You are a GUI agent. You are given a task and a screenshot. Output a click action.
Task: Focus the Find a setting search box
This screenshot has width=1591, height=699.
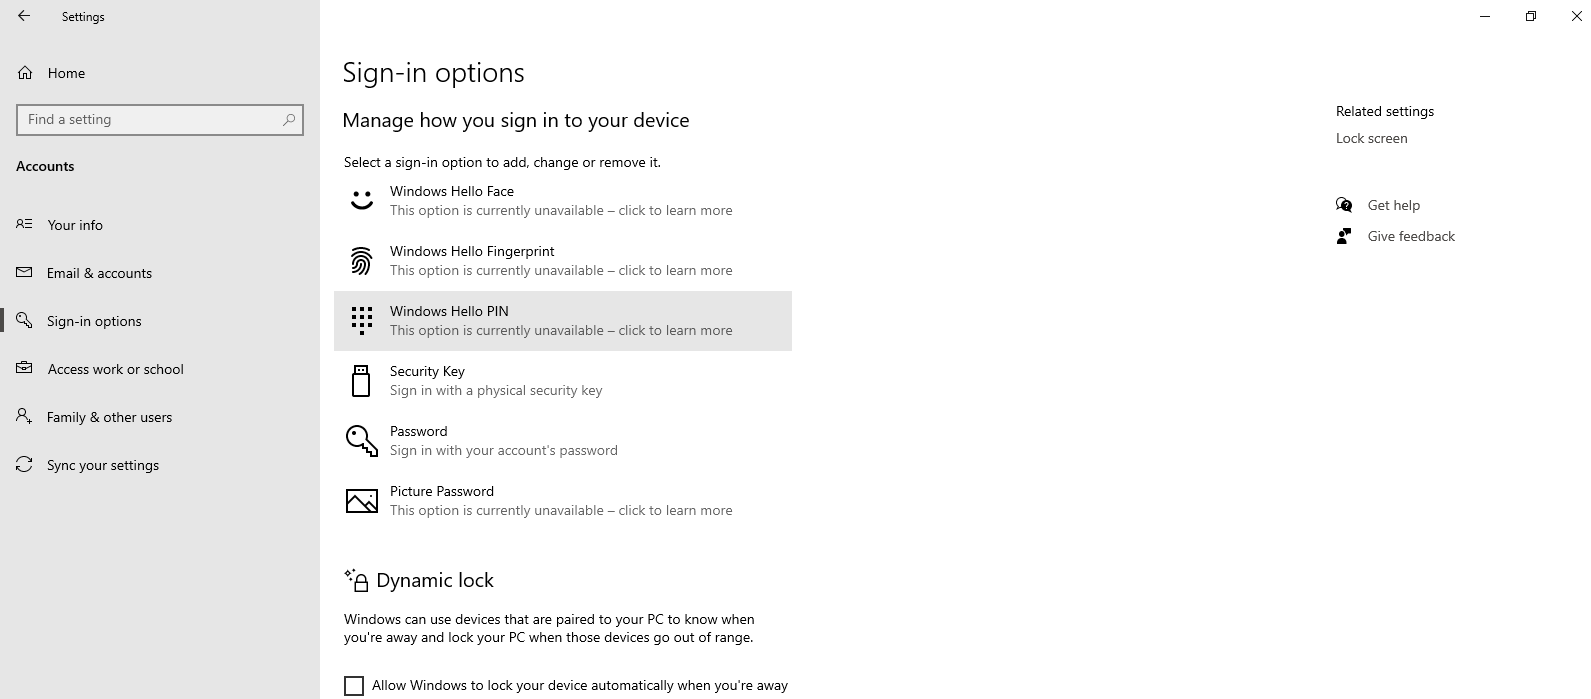(x=150, y=120)
